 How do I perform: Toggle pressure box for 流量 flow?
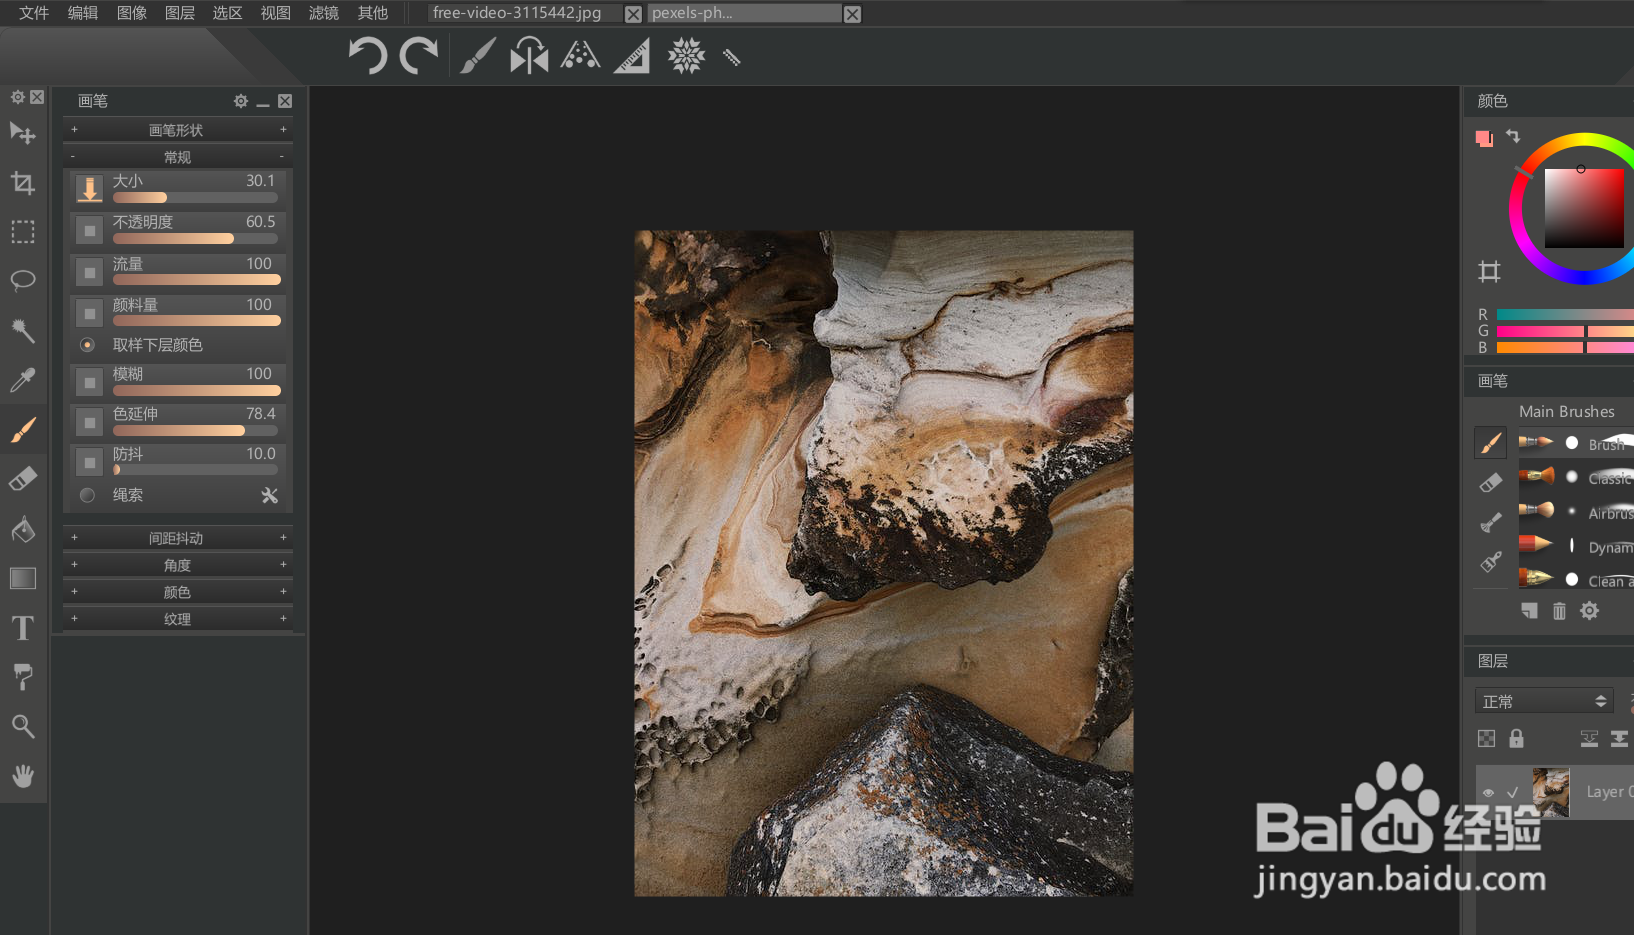coord(90,272)
